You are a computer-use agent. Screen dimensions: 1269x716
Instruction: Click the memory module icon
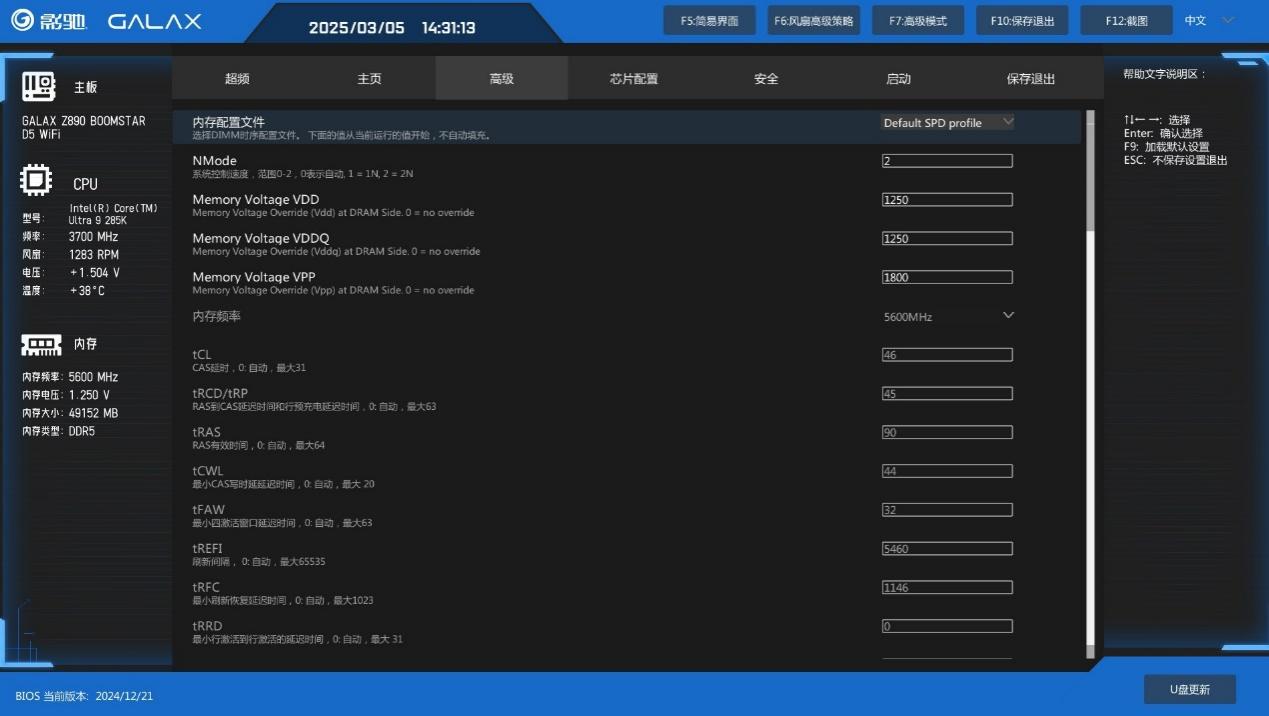click(41, 344)
